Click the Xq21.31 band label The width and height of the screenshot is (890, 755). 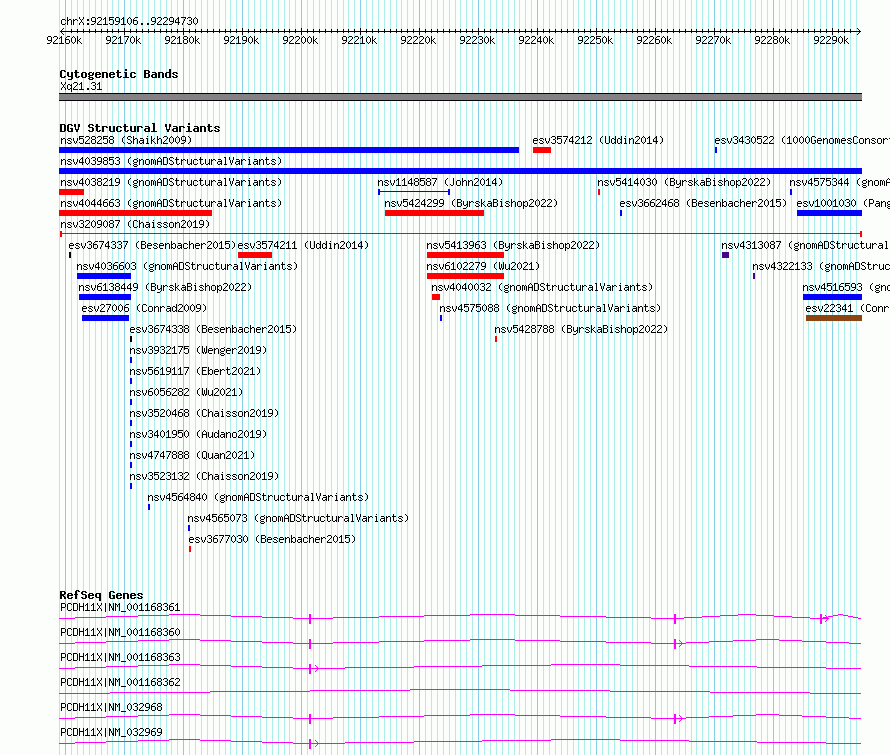pos(81,87)
